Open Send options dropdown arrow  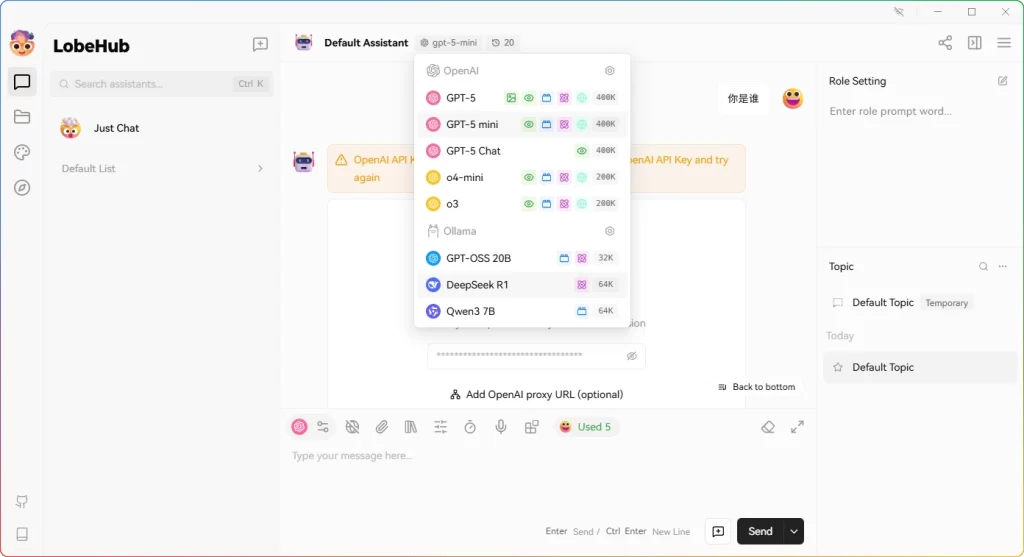click(x=793, y=532)
